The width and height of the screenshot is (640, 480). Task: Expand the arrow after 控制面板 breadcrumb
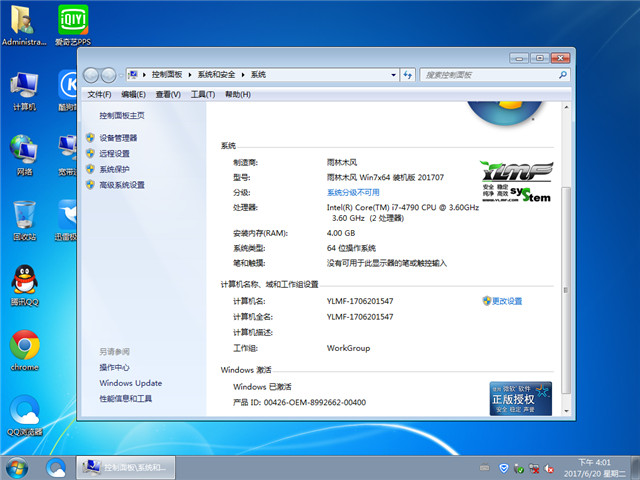pos(190,75)
